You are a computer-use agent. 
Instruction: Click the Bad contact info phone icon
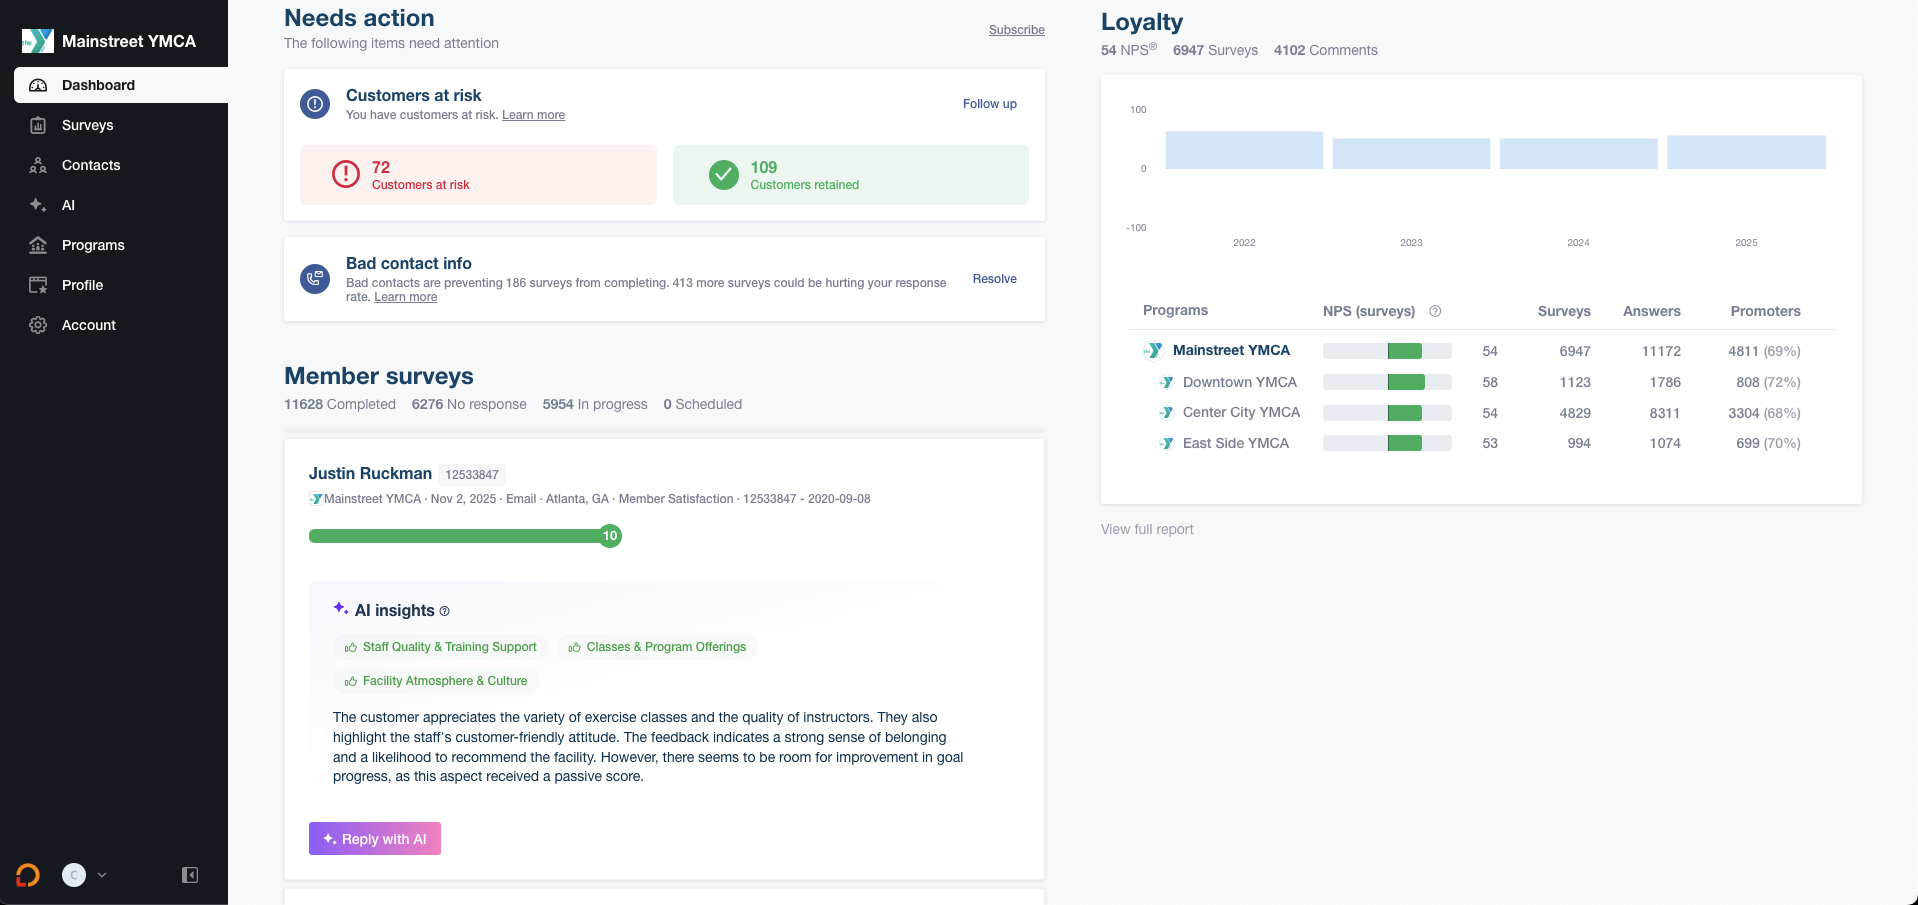click(x=315, y=279)
